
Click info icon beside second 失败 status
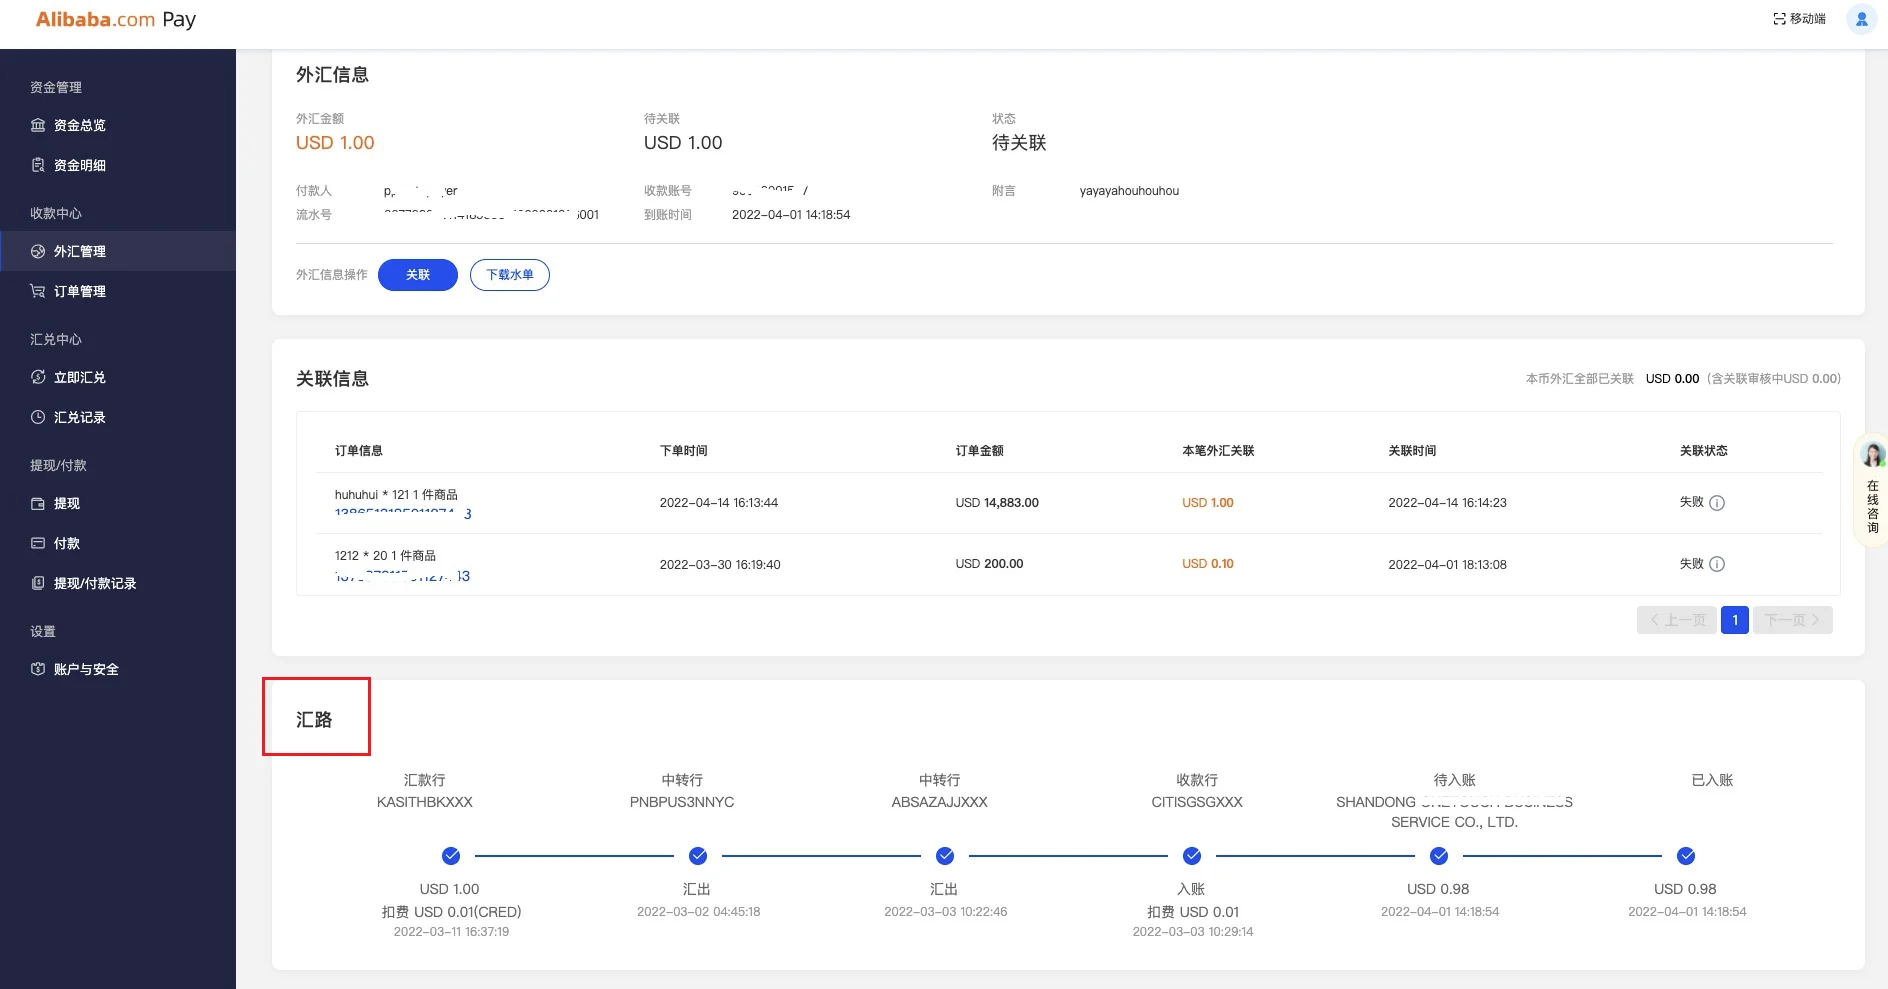pyautogui.click(x=1717, y=564)
